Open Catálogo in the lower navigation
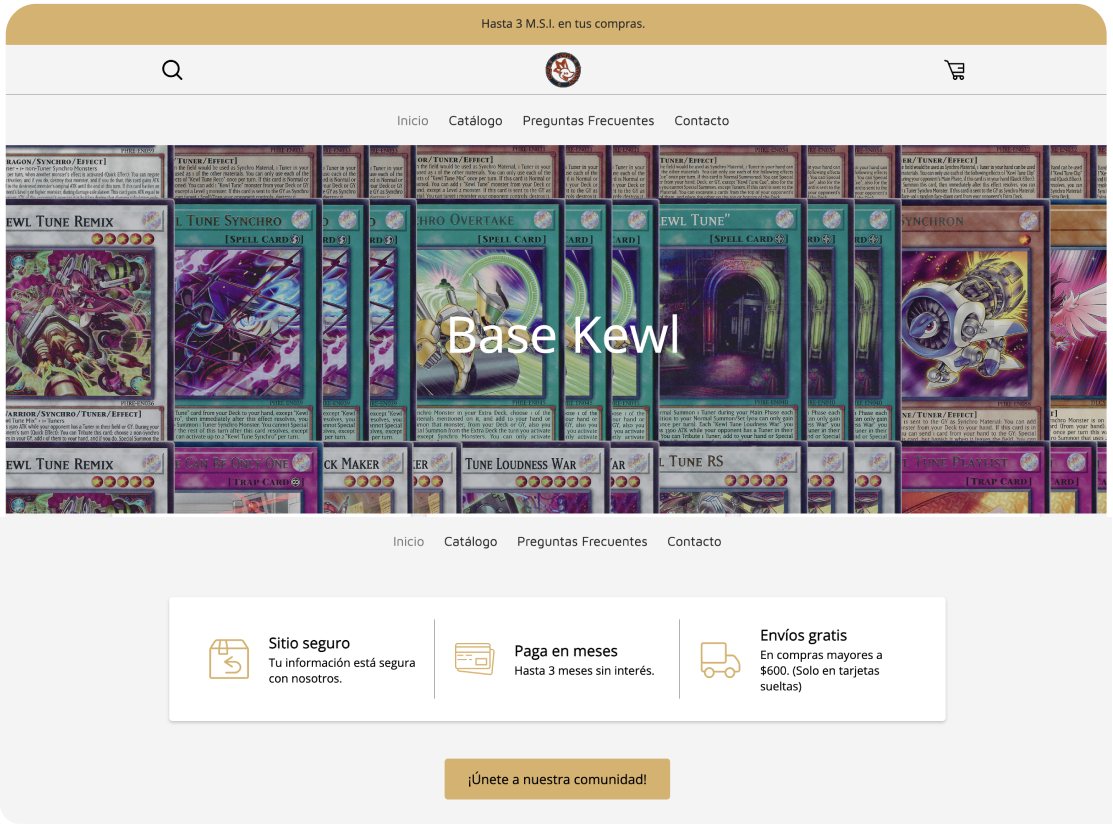 tap(470, 542)
